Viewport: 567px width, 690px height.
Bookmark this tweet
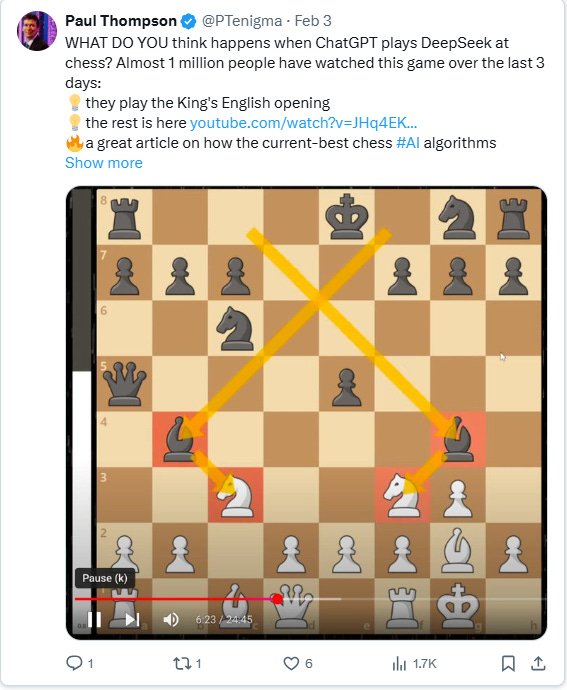(x=508, y=663)
